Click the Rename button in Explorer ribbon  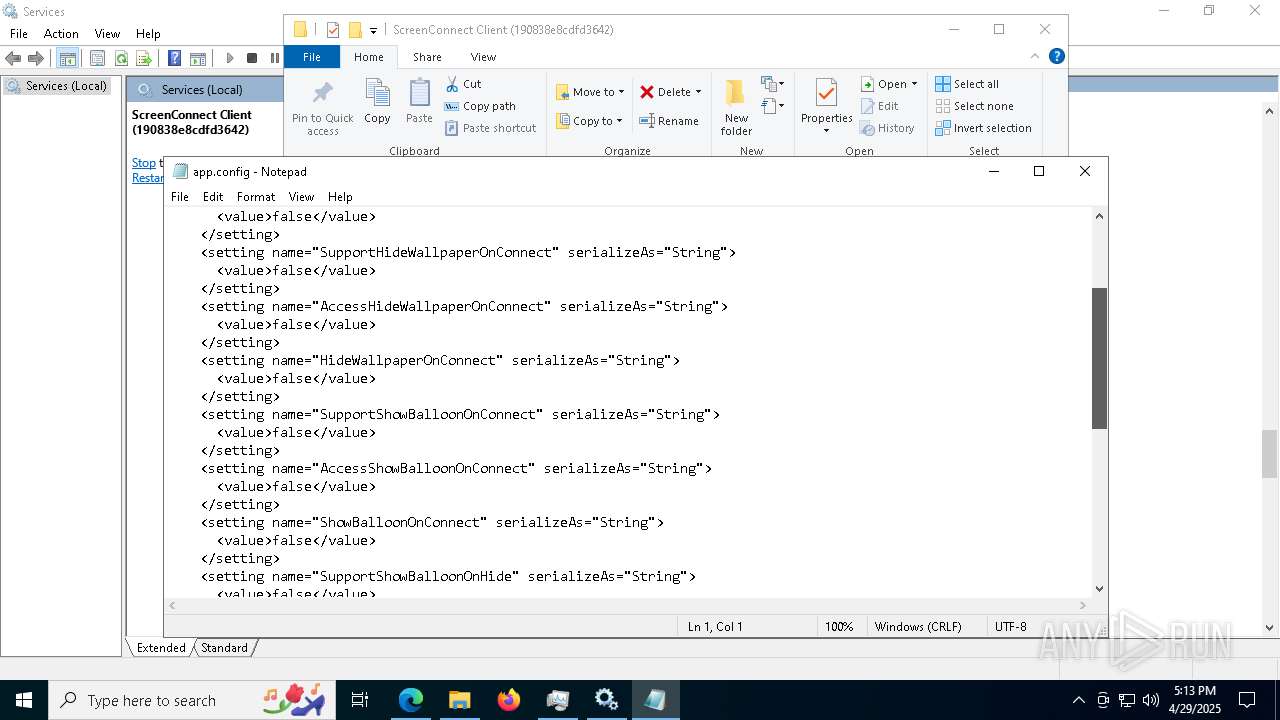tap(669, 121)
